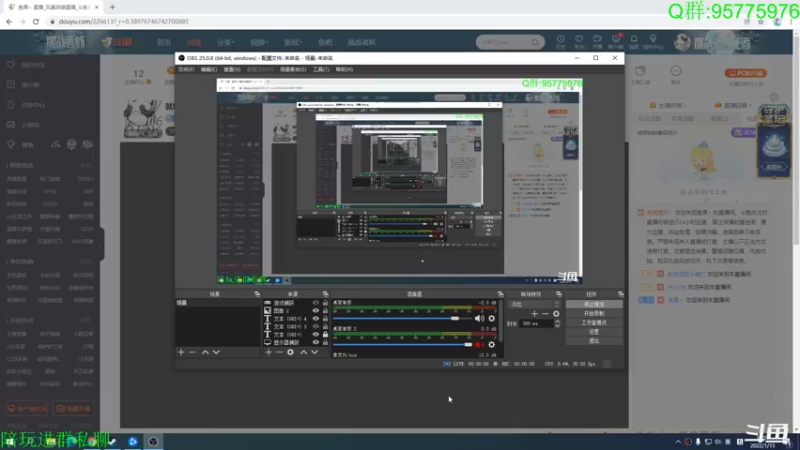
Task: Pop out the Mixer dock panel
Action: 500,294
